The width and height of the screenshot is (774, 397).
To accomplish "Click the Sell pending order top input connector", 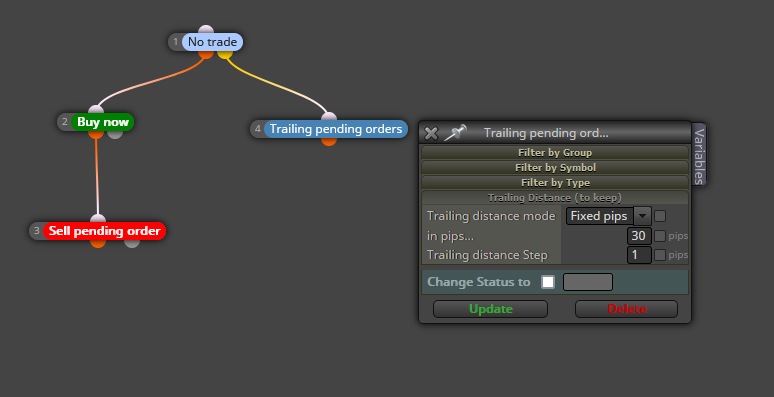I will coord(98,219).
